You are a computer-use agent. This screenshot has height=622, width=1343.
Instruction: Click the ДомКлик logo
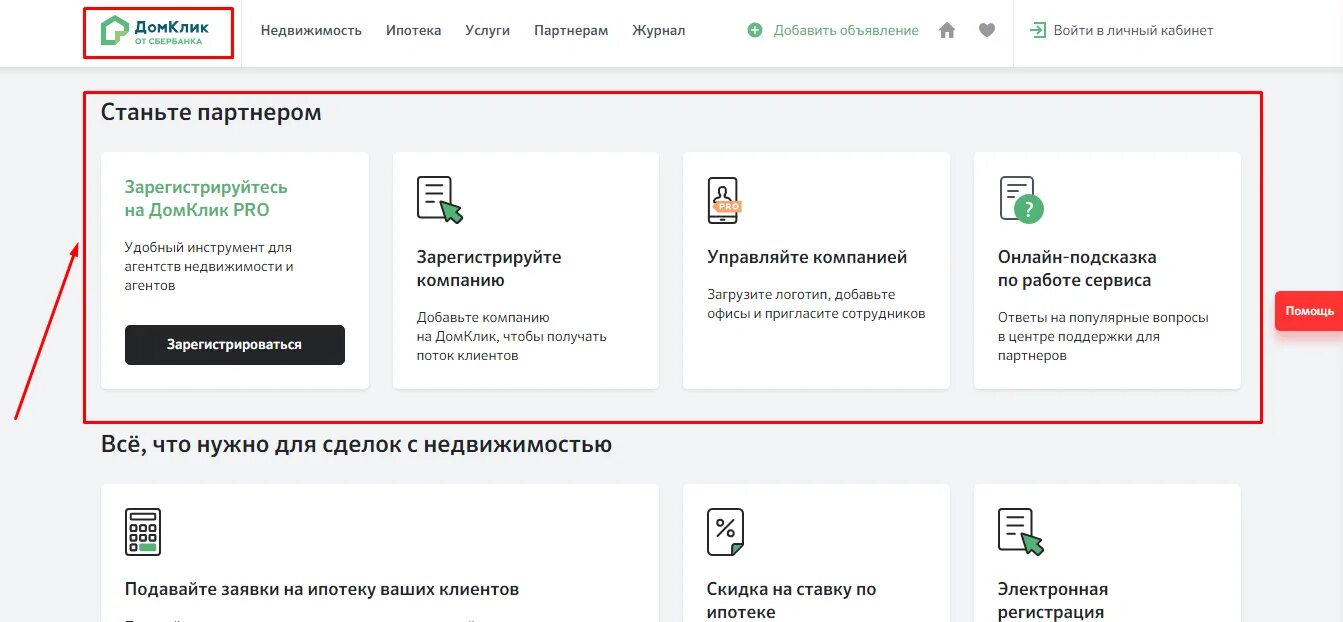156,31
